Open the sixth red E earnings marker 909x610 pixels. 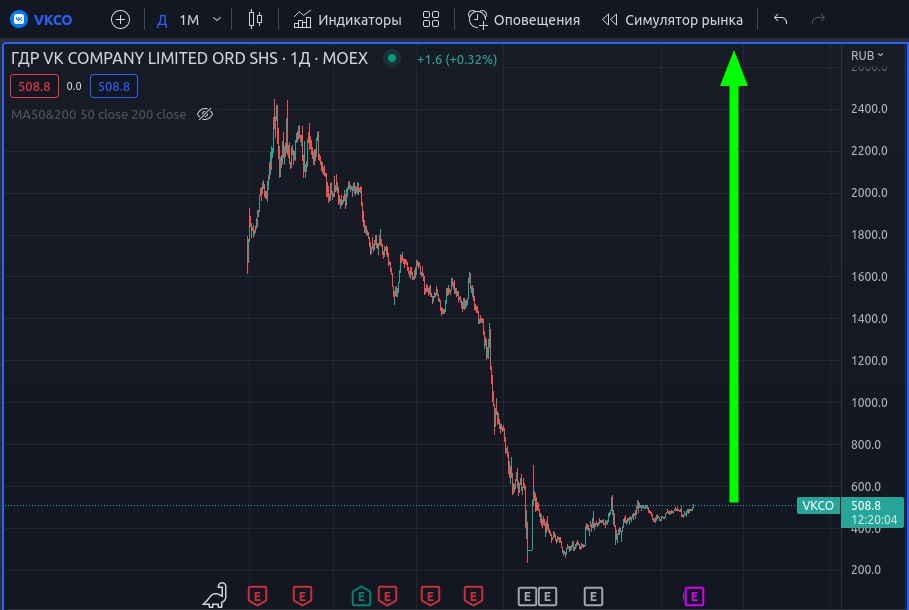coord(473,596)
